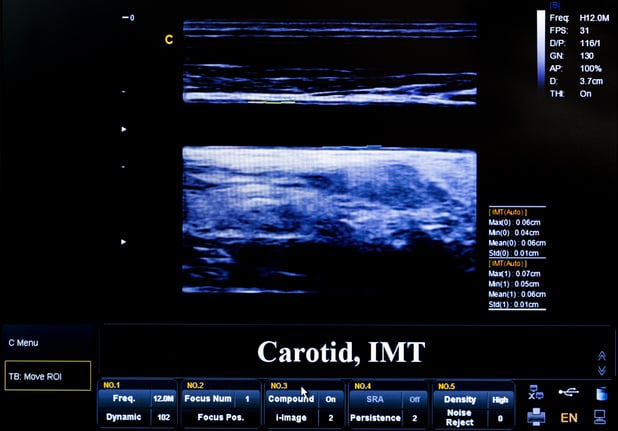Click the NO.2 group header
618x431 pixels.
pos(195,385)
